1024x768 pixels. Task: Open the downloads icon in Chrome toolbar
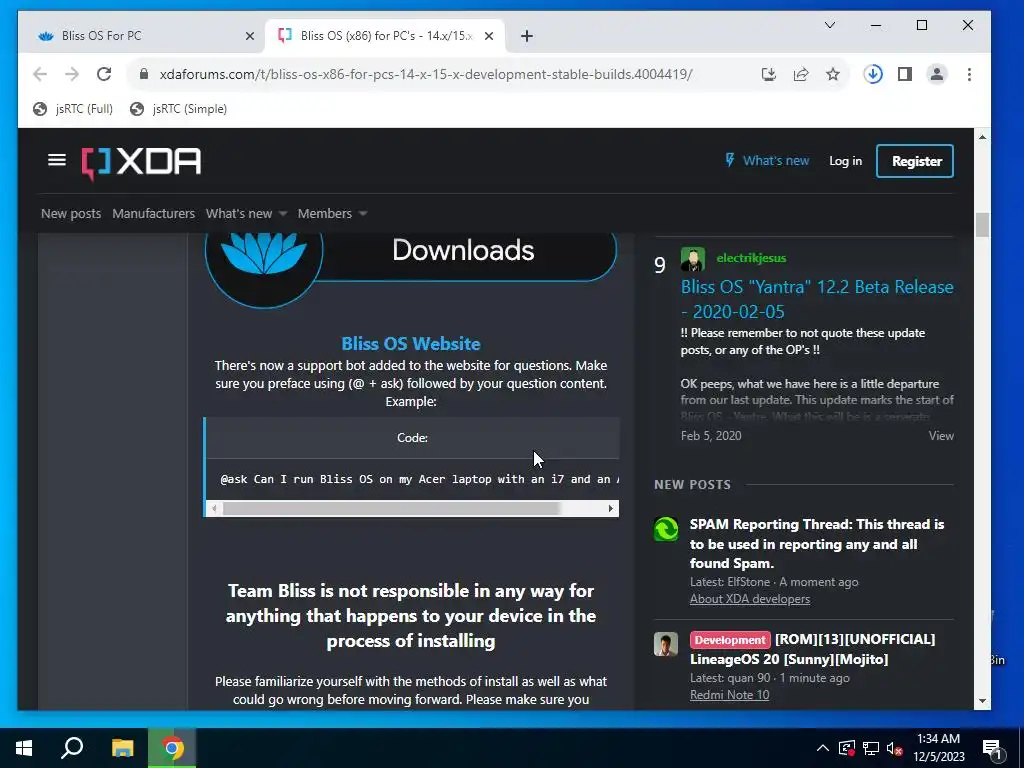[873, 74]
